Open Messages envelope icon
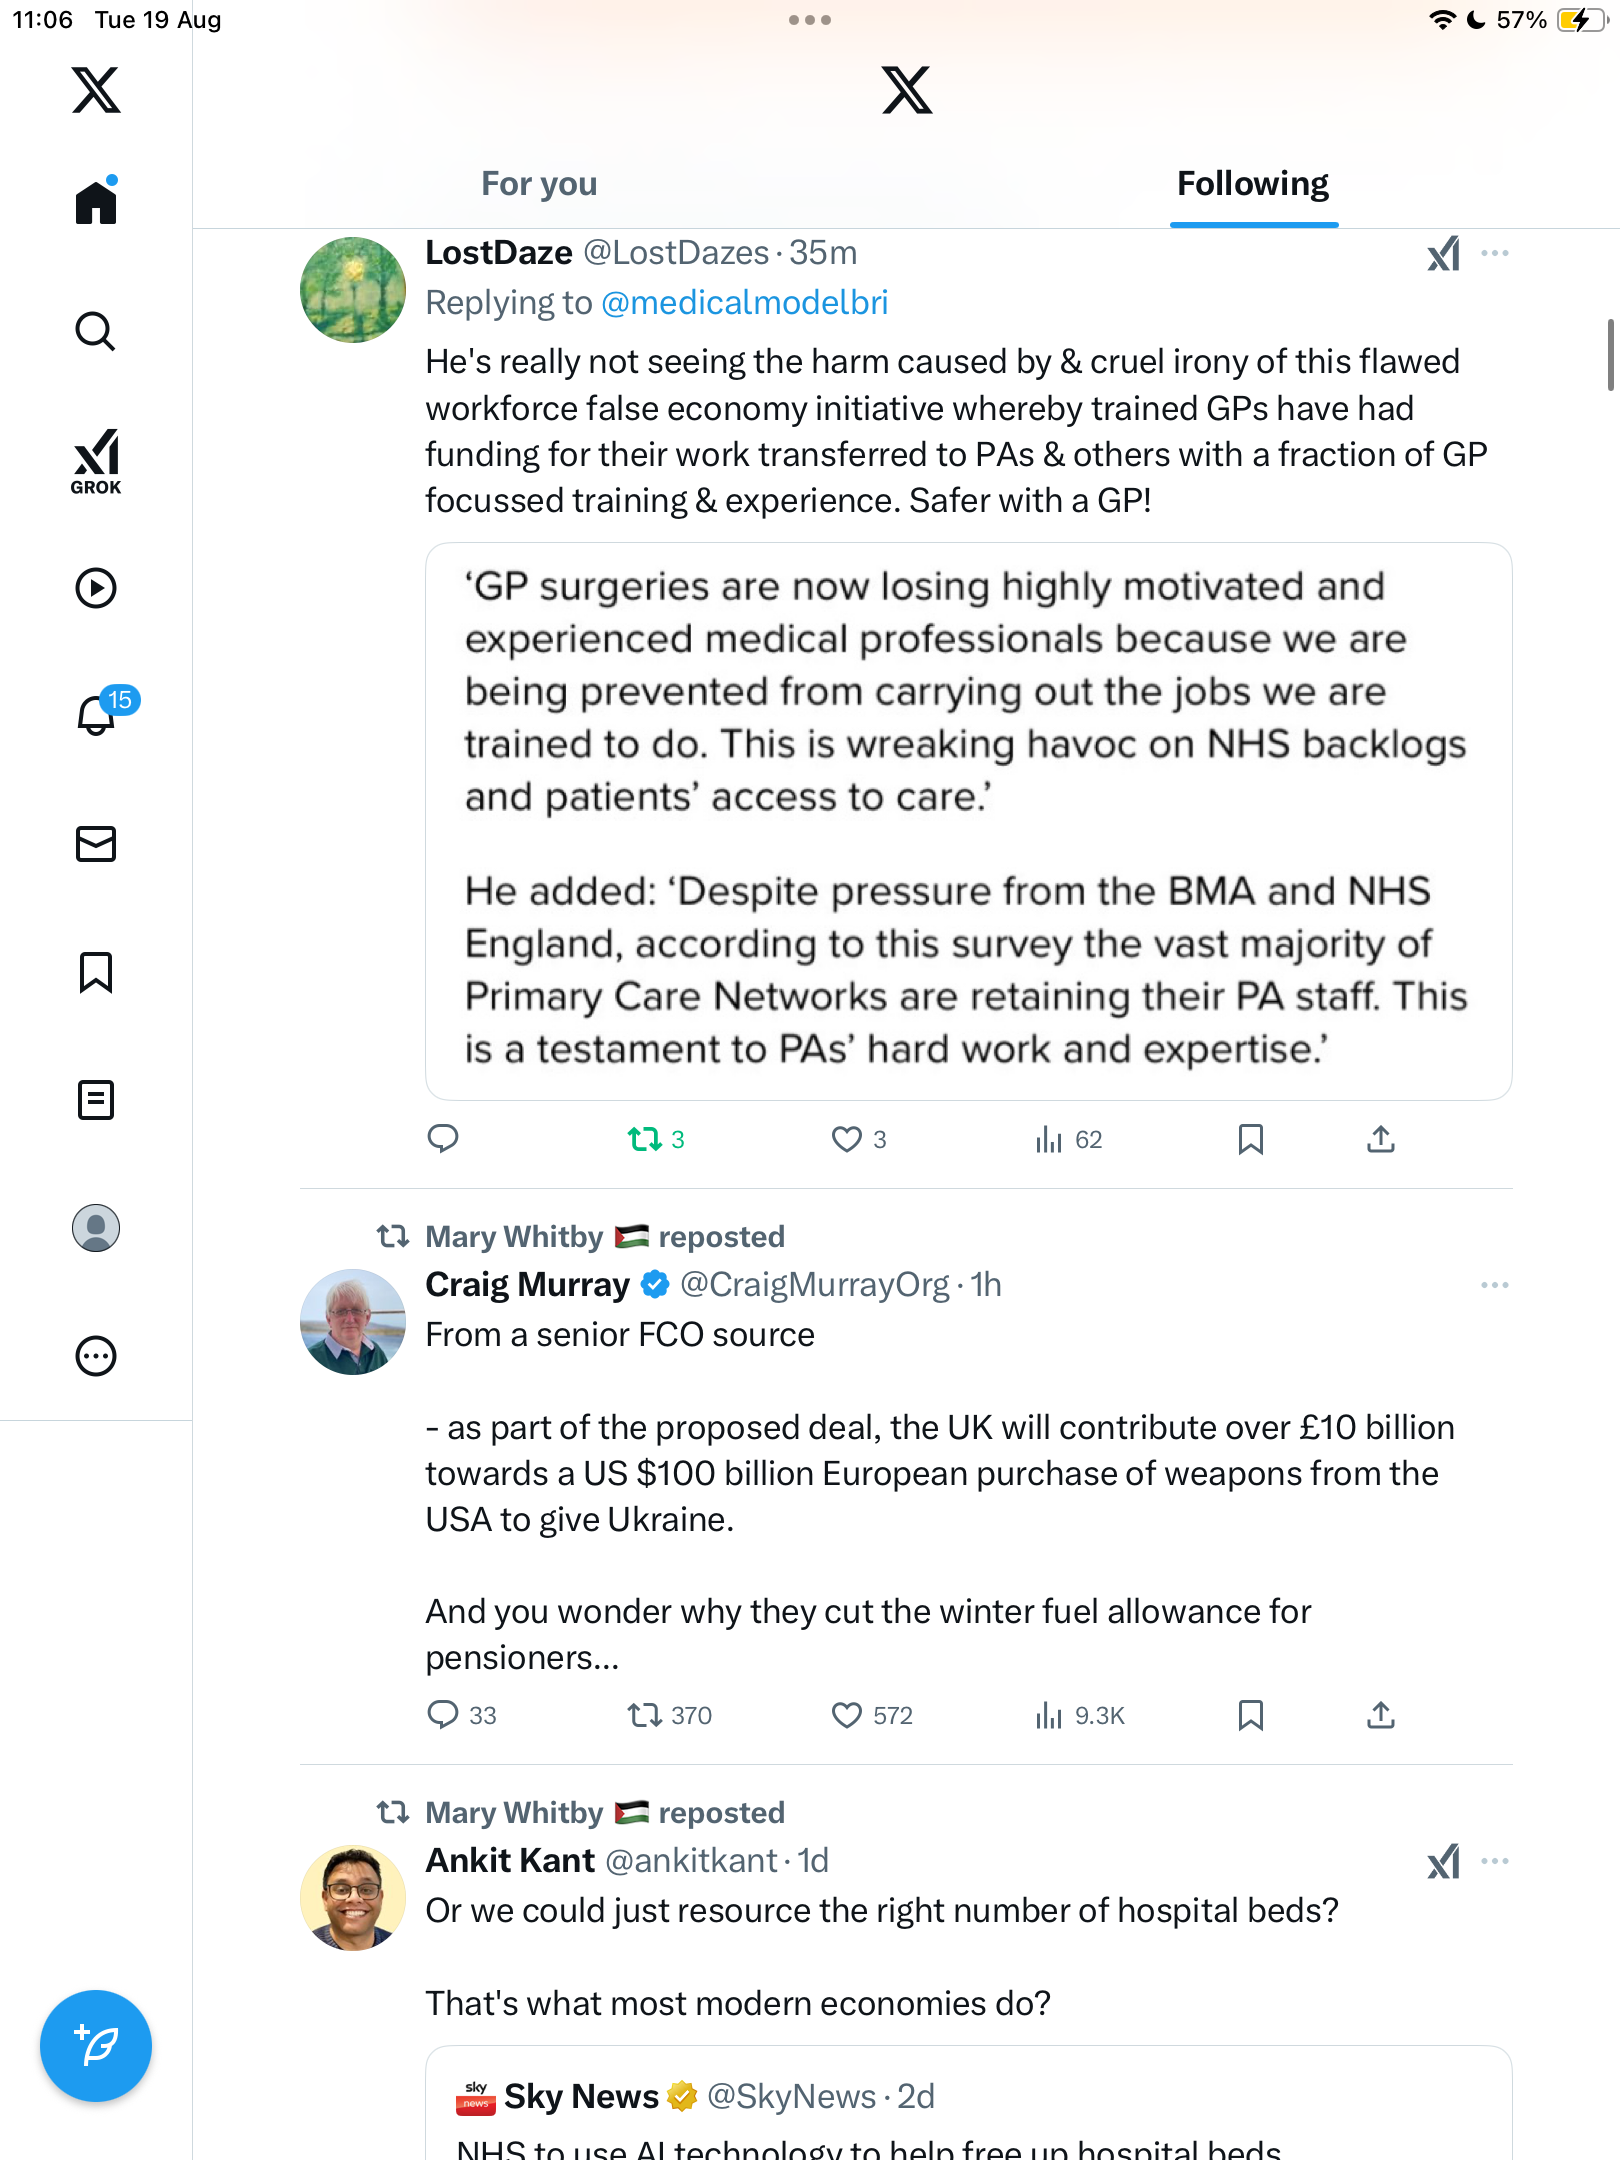The image size is (1620, 2160). [96, 844]
